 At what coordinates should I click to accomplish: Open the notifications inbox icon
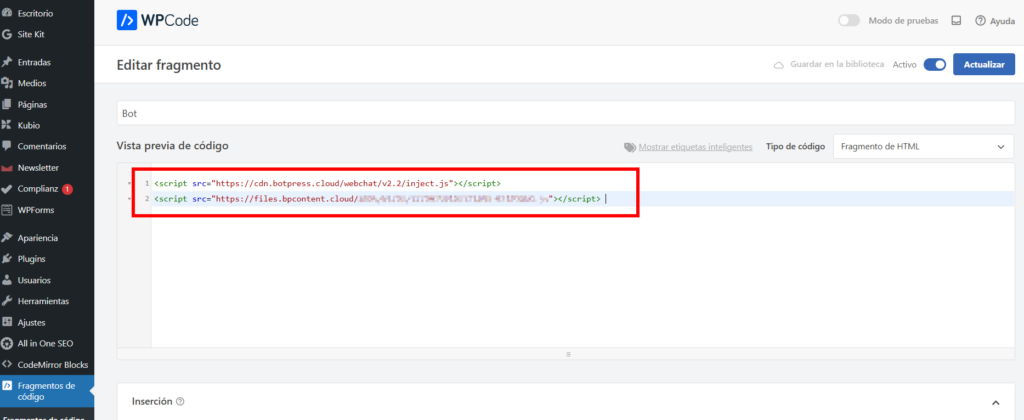point(956,21)
